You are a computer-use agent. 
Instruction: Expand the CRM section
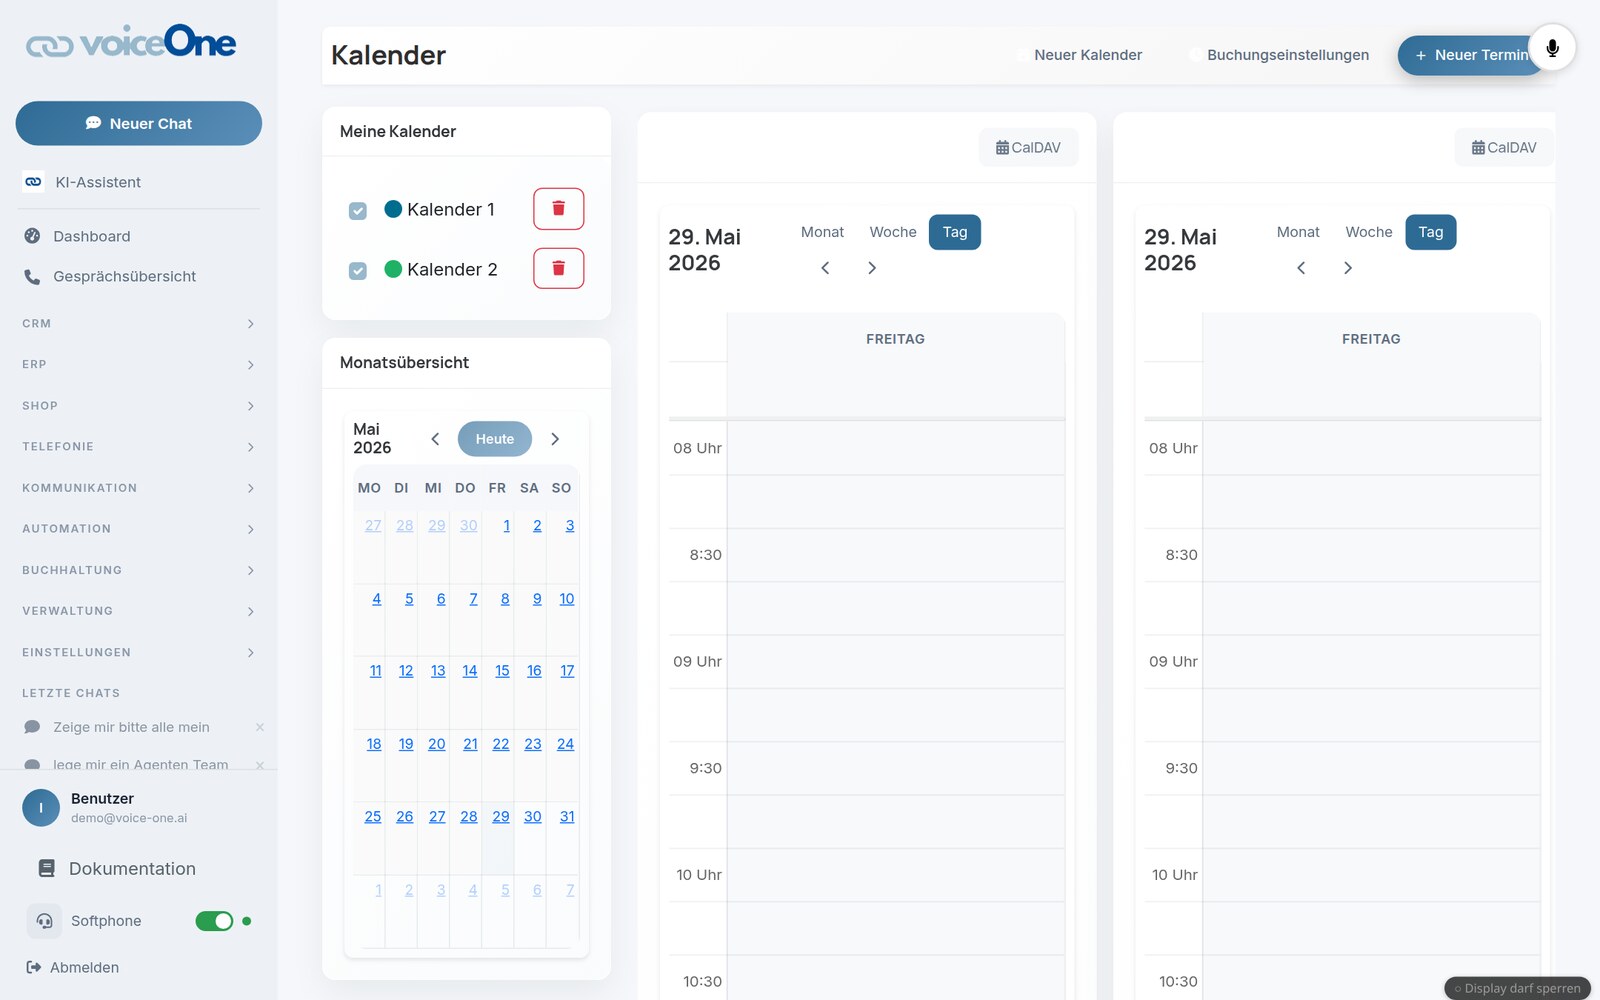click(x=138, y=323)
